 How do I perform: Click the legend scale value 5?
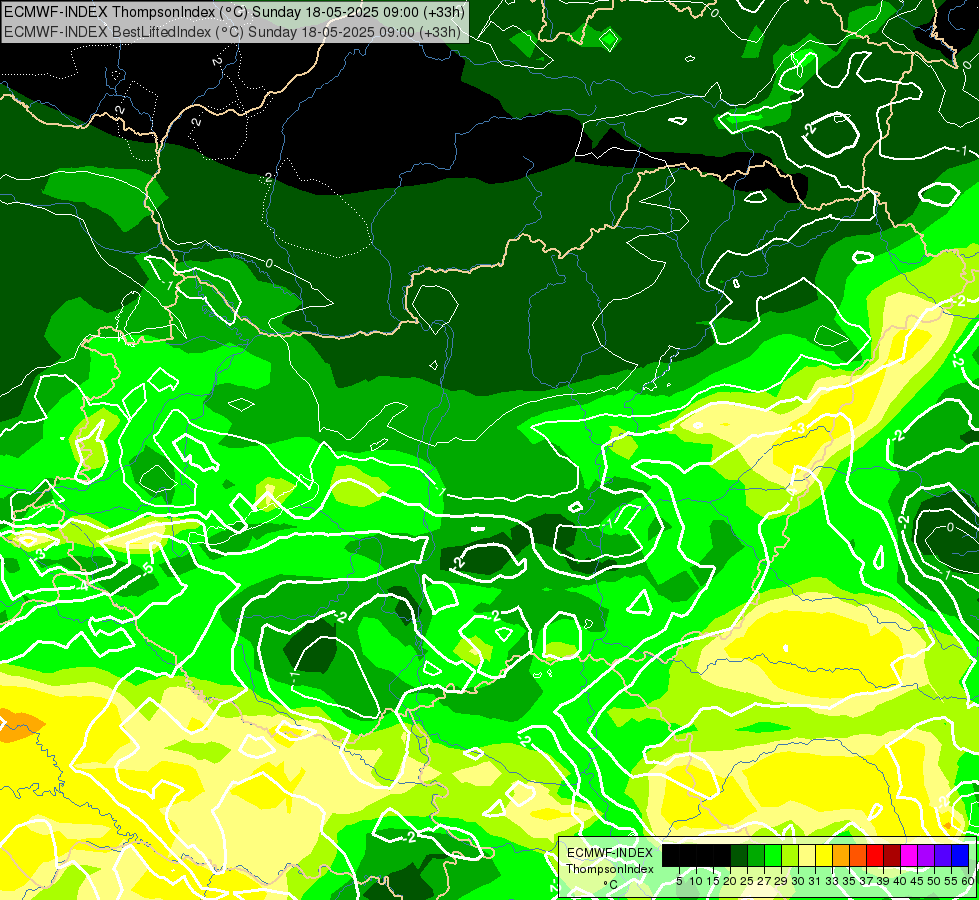(679, 881)
